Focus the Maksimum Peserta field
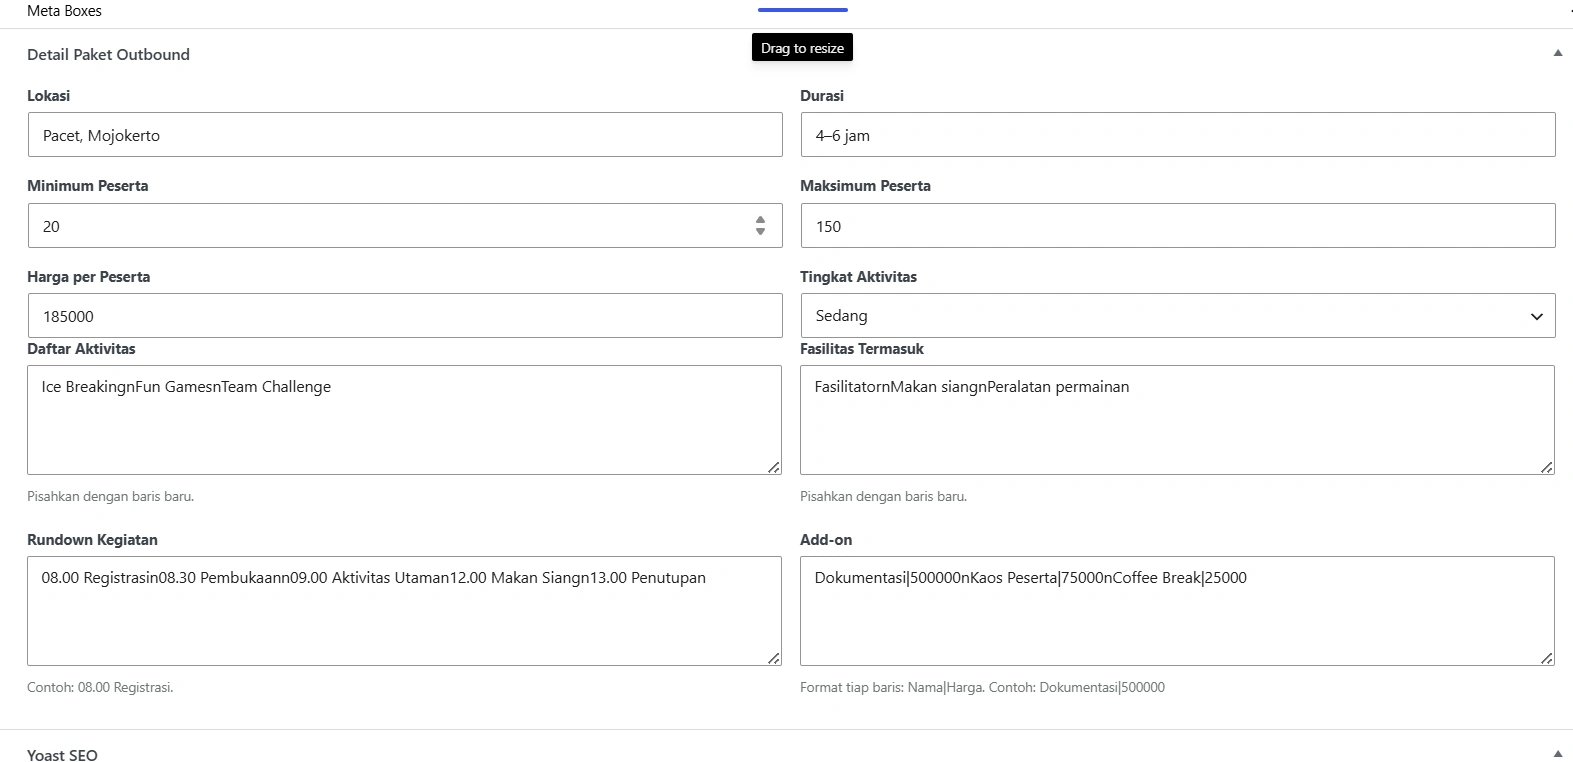This screenshot has width=1573, height=762. 1178,226
